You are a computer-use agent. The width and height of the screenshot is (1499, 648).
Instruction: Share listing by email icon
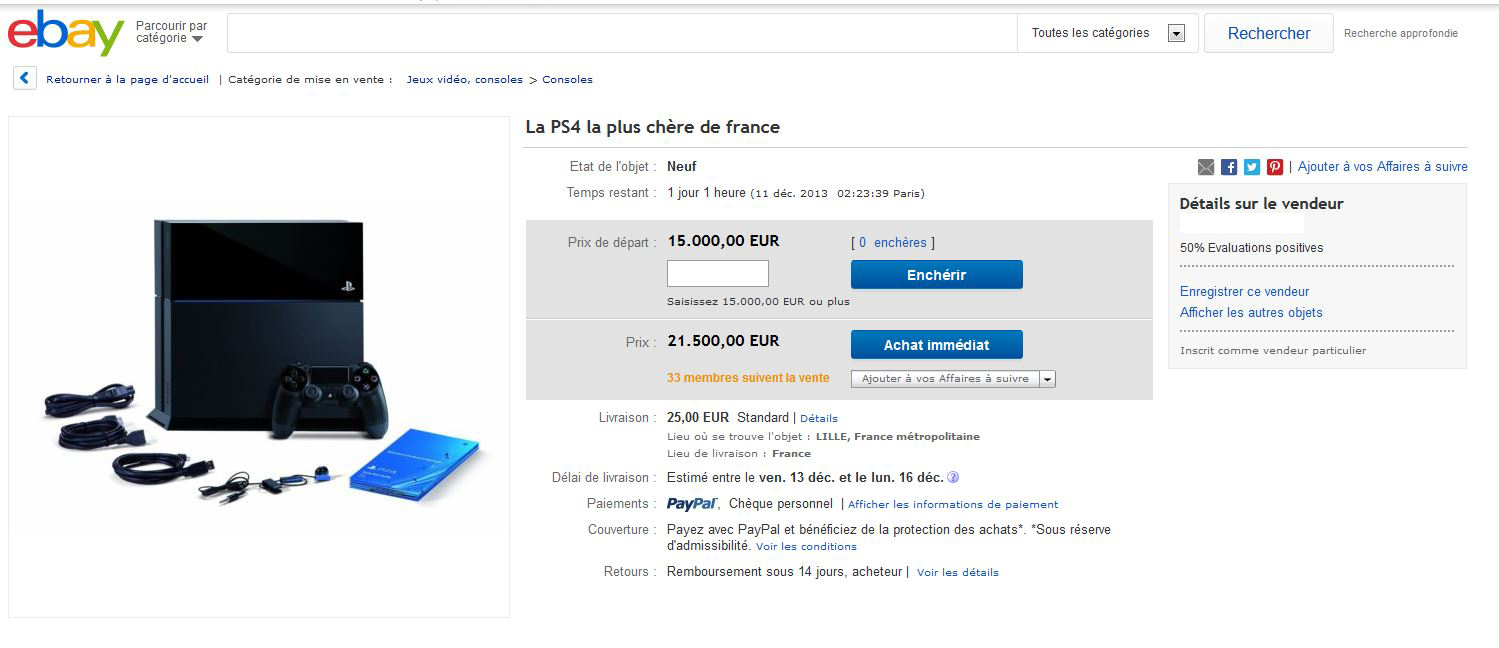coord(1206,167)
